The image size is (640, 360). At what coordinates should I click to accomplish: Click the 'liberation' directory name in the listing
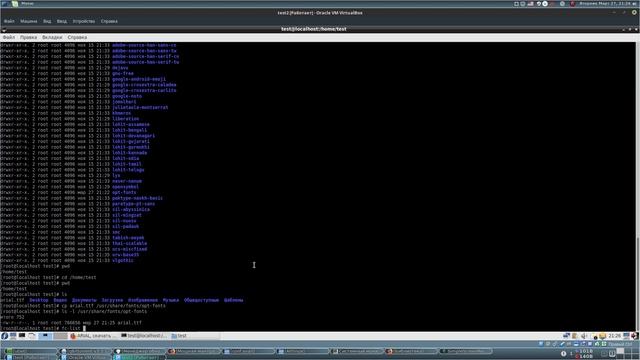tap(126, 119)
